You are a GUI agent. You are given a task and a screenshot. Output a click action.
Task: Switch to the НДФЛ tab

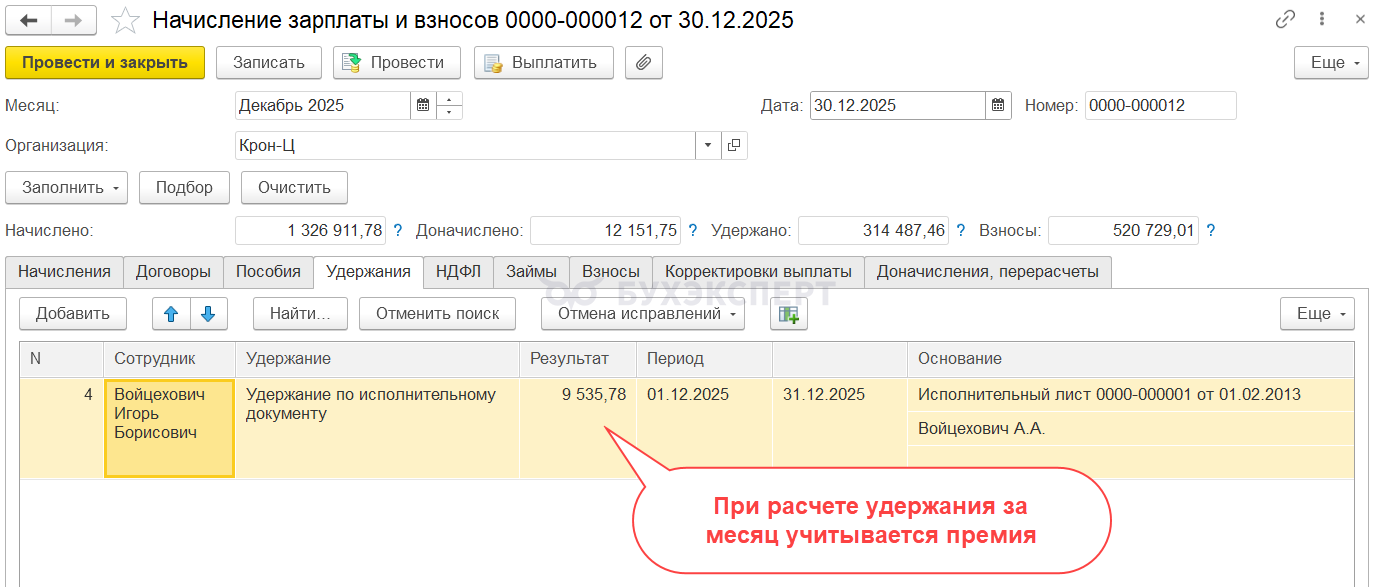[458, 271]
